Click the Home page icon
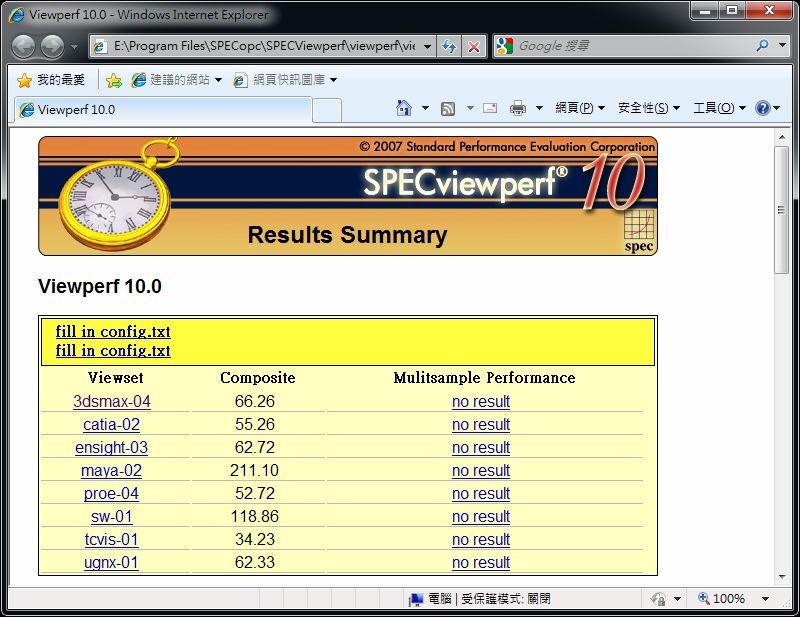The height and width of the screenshot is (617, 800). (404, 108)
